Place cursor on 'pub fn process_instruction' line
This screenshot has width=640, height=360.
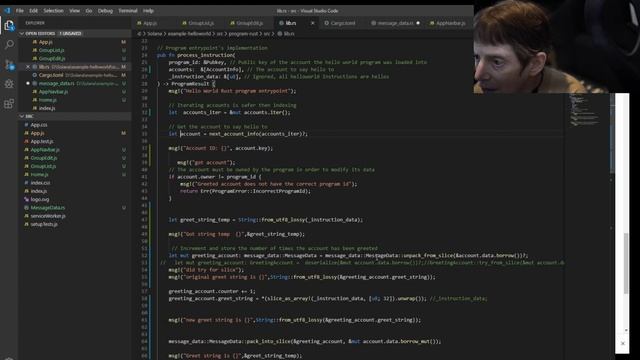pos(196,55)
